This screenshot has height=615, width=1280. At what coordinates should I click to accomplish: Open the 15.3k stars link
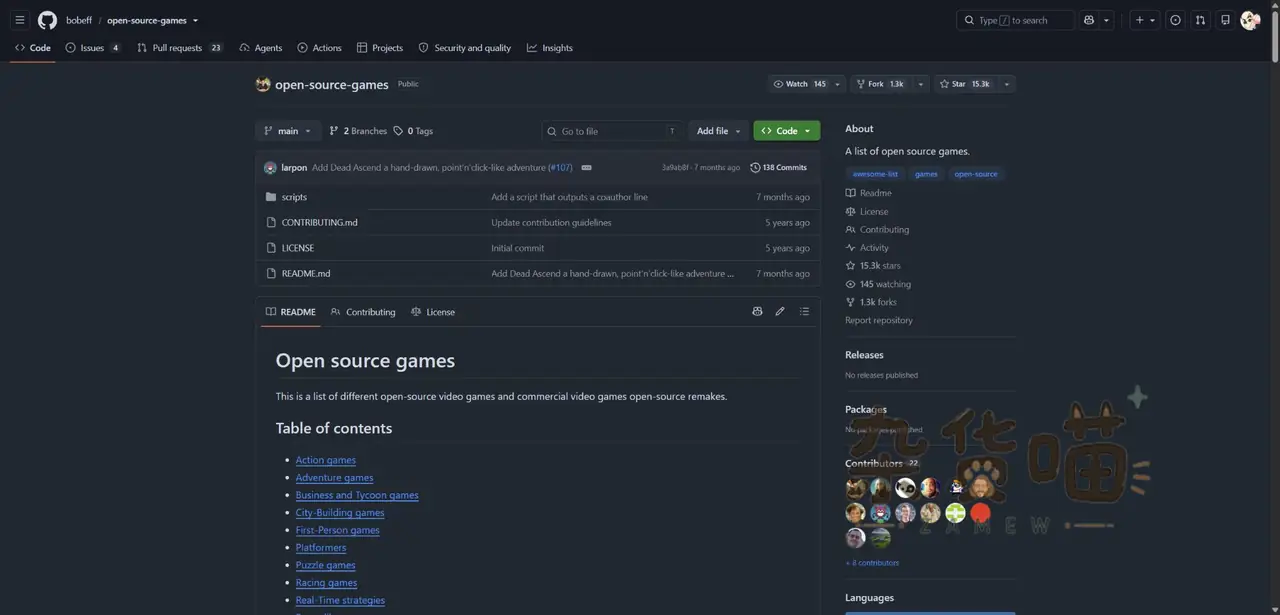[x=873, y=266]
